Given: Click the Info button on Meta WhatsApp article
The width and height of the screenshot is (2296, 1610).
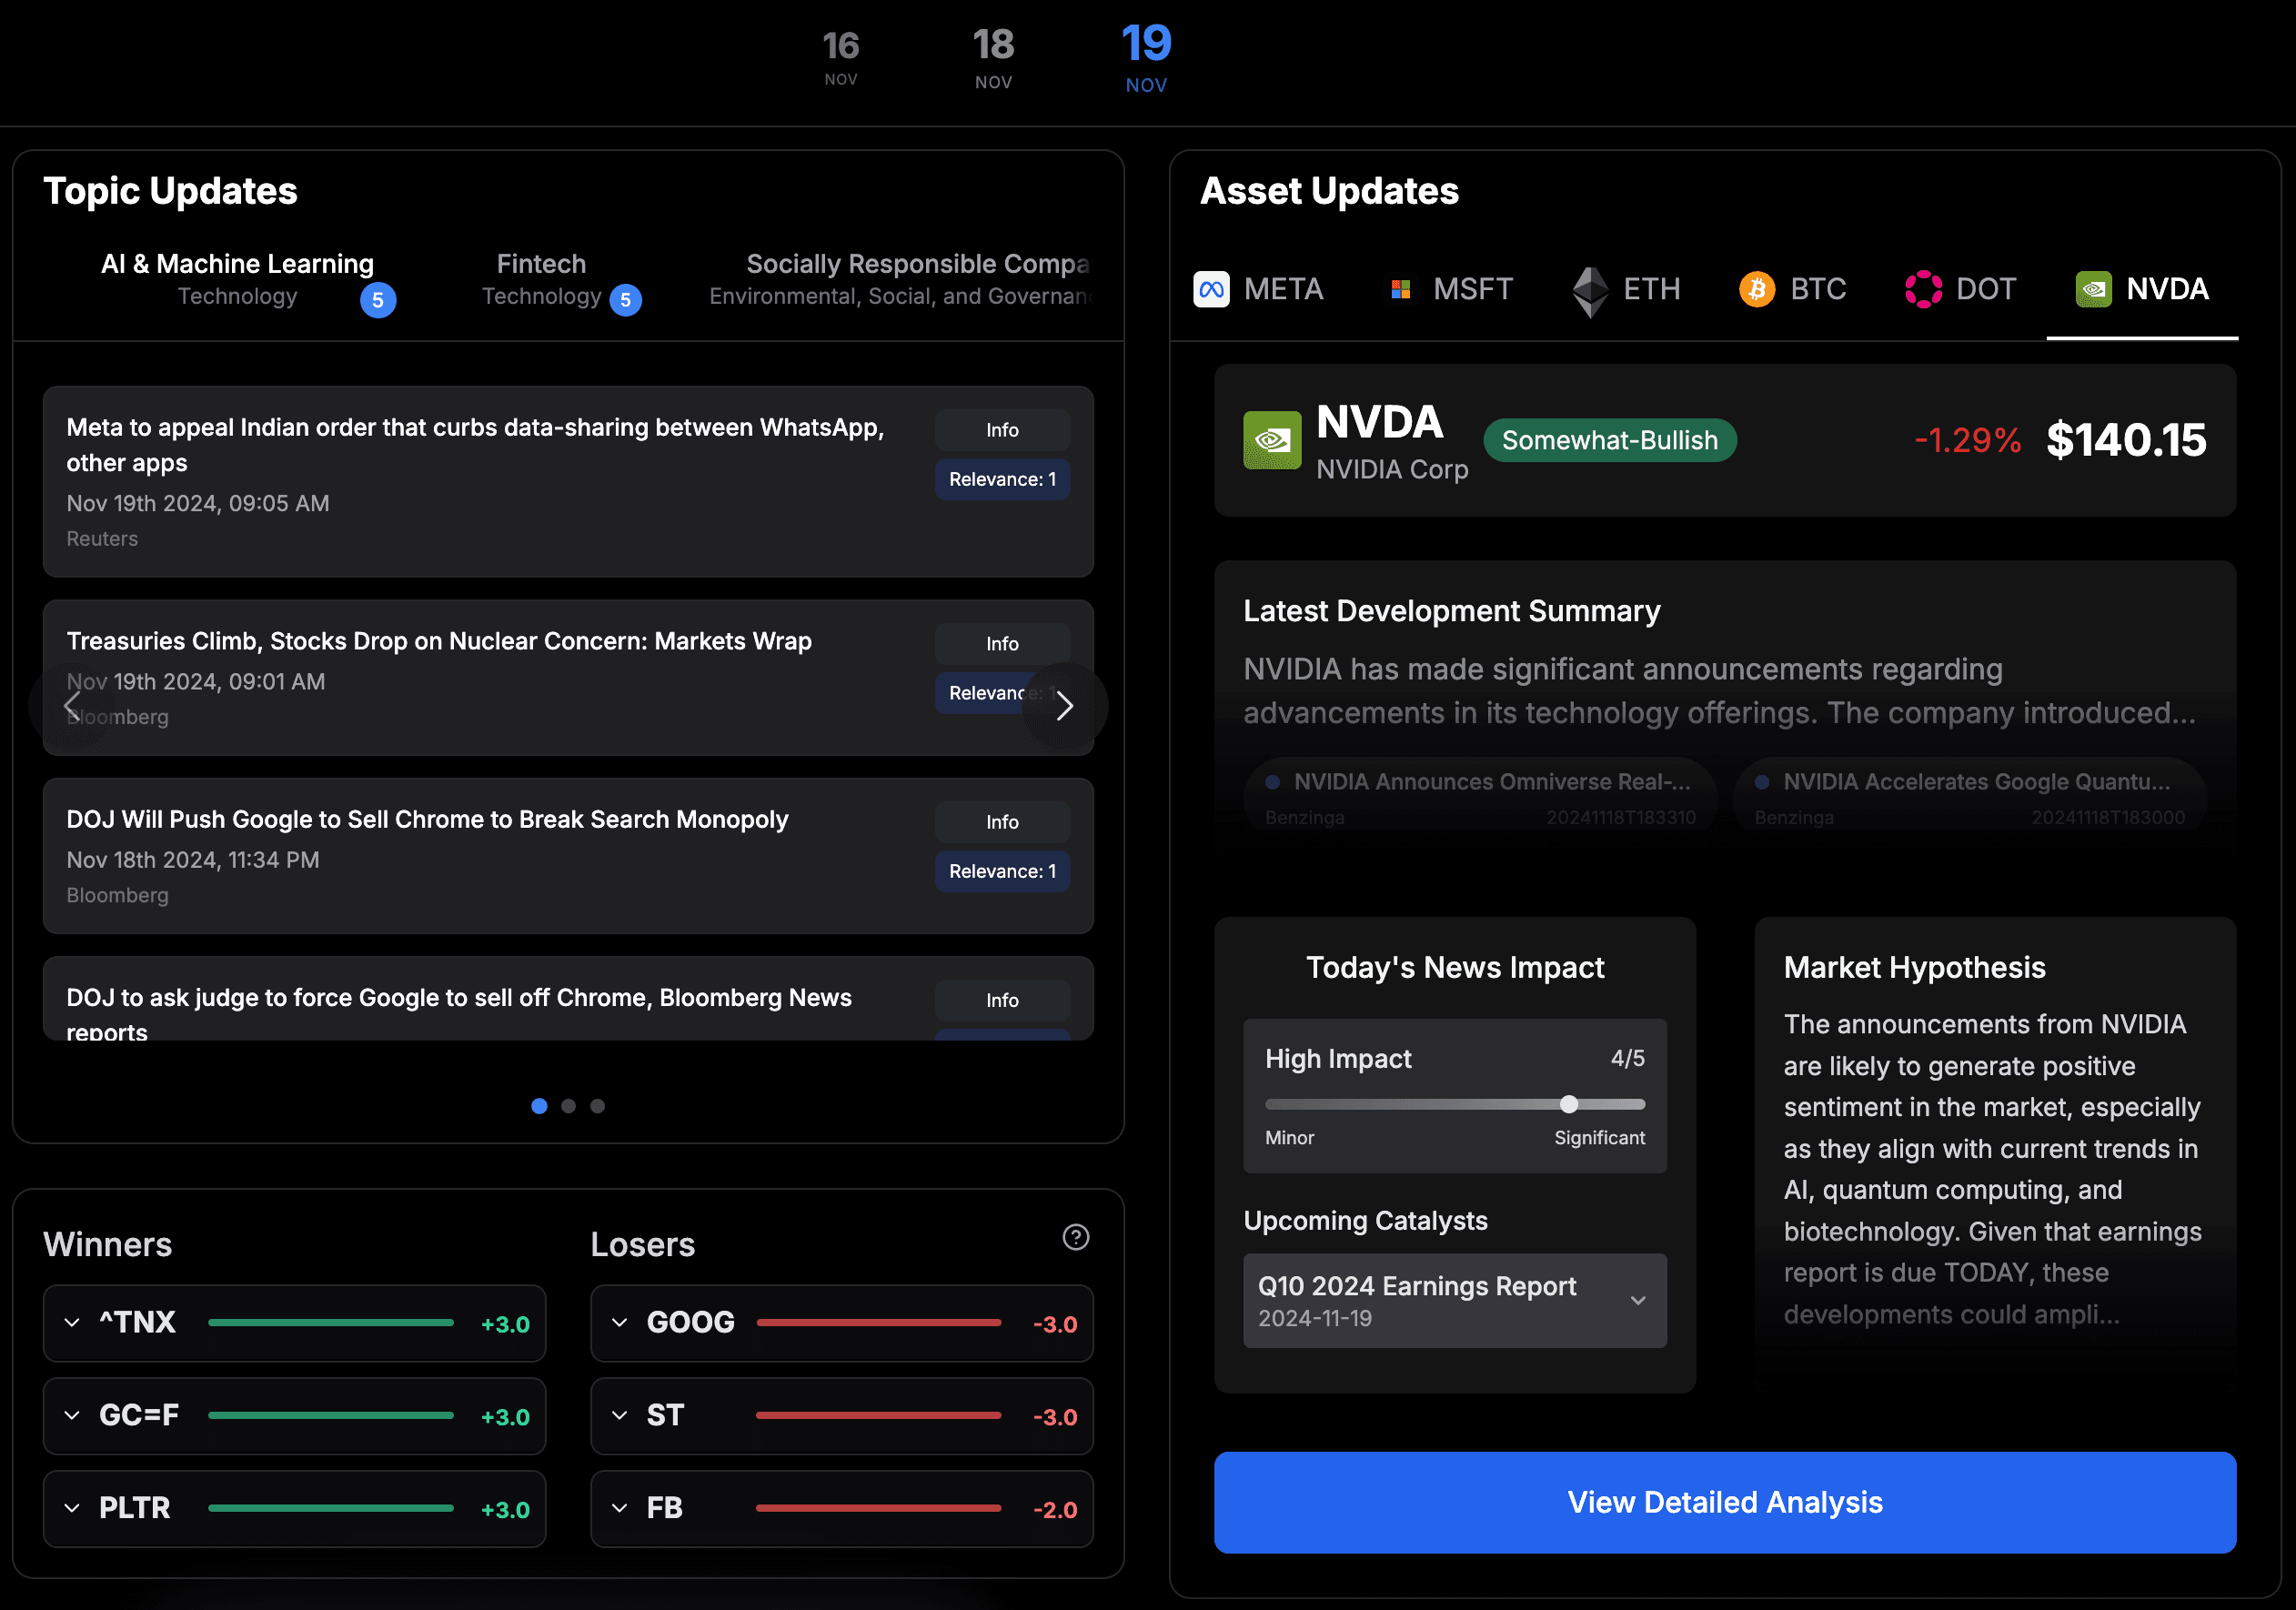Looking at the screenshot, I should tap(1003, 431).
